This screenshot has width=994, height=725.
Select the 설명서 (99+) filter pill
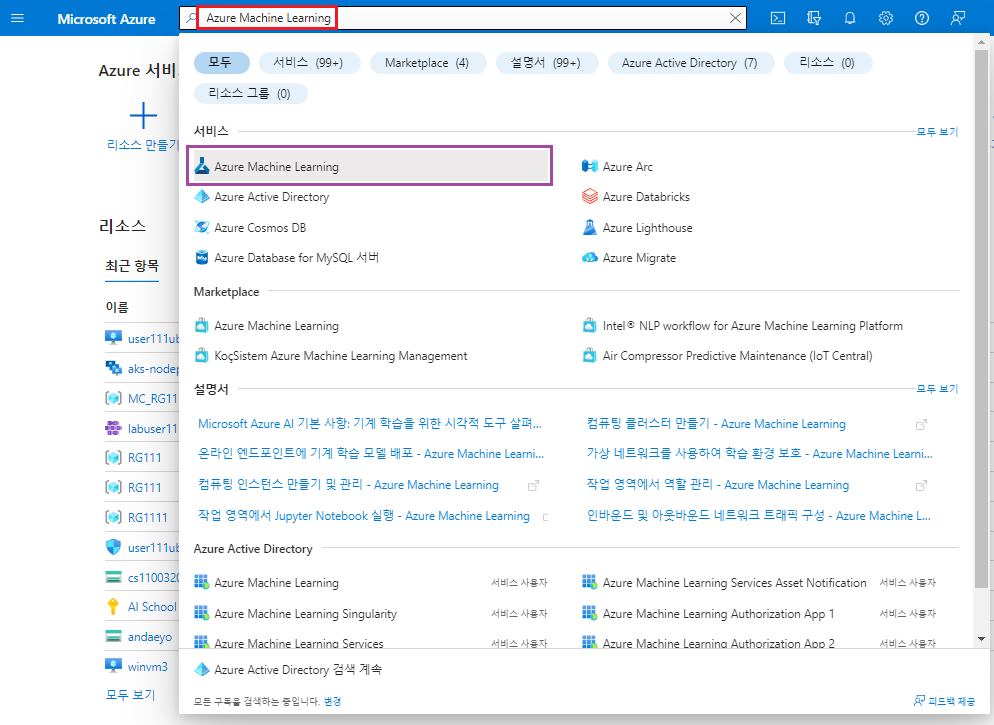tap(546, 63)
